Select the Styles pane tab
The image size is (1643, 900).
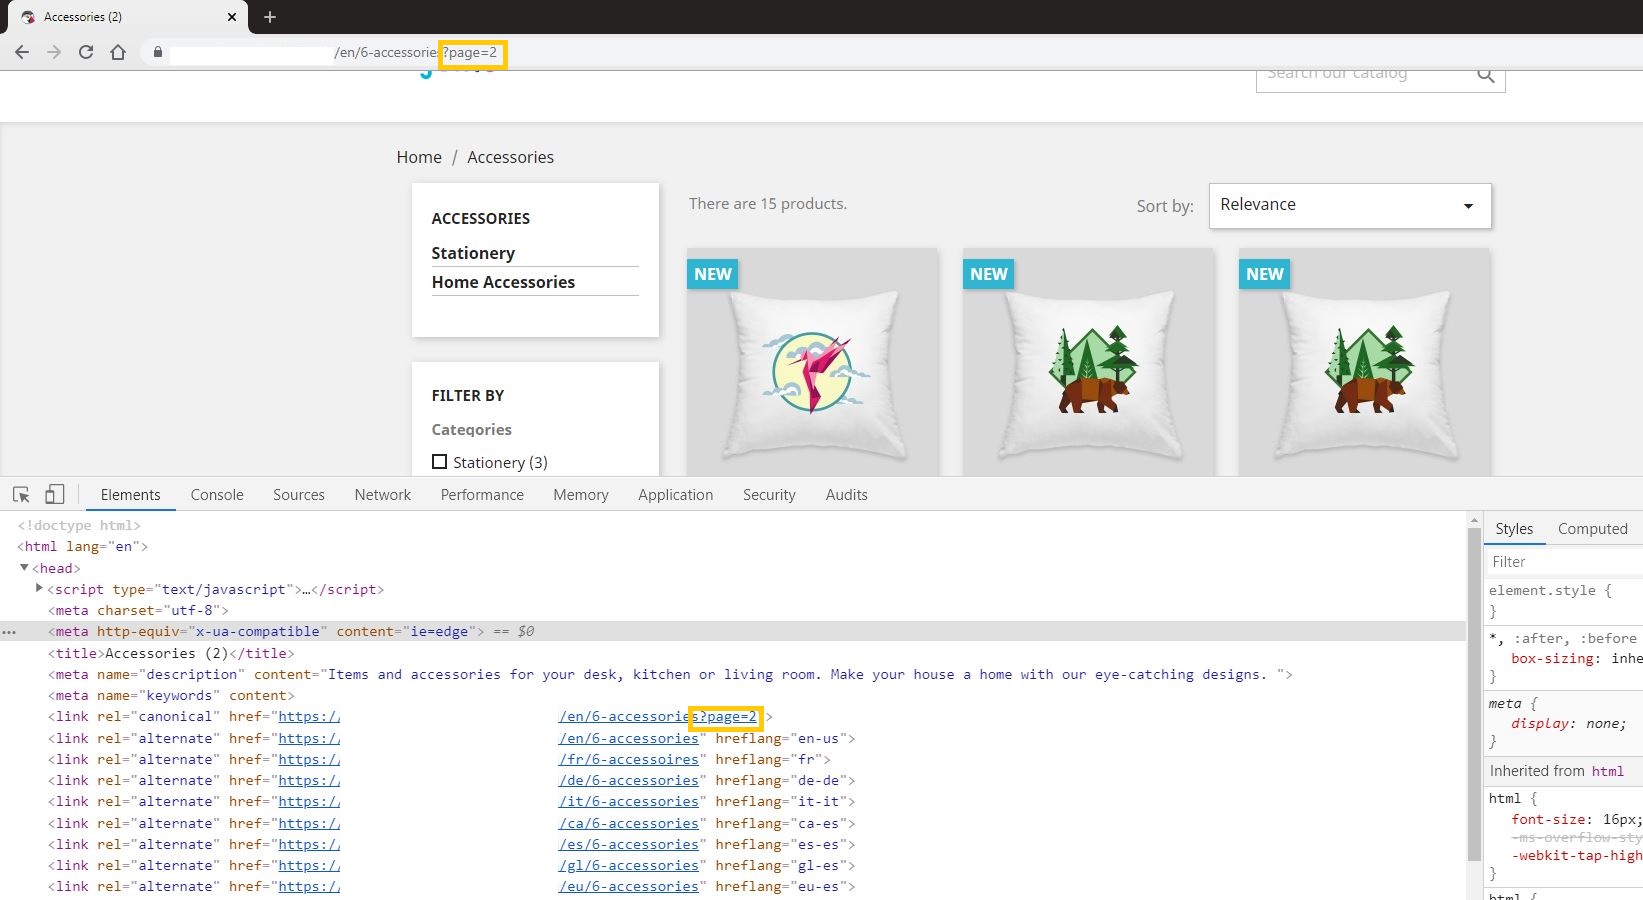[x=1514, y=529]
